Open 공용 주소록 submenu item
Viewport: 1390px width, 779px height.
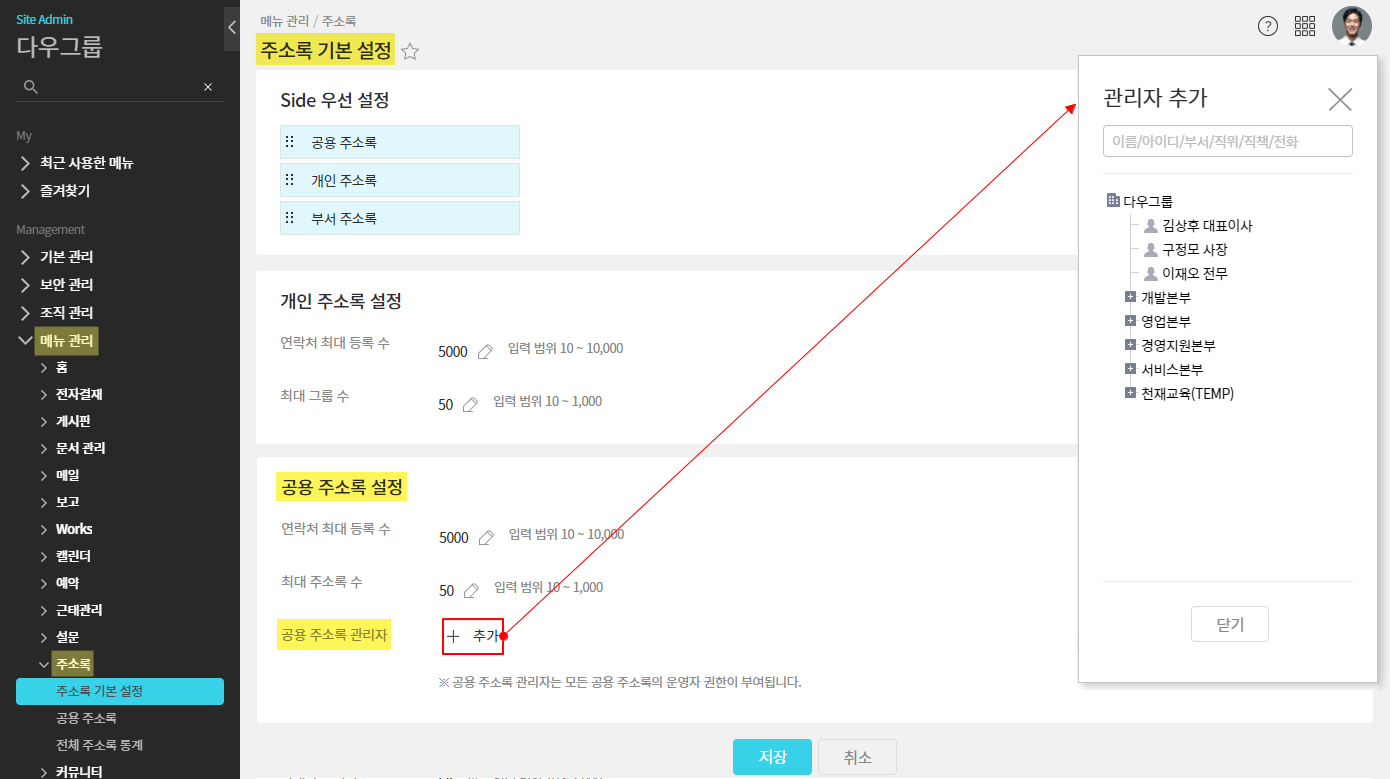click(x=87, y=718)
